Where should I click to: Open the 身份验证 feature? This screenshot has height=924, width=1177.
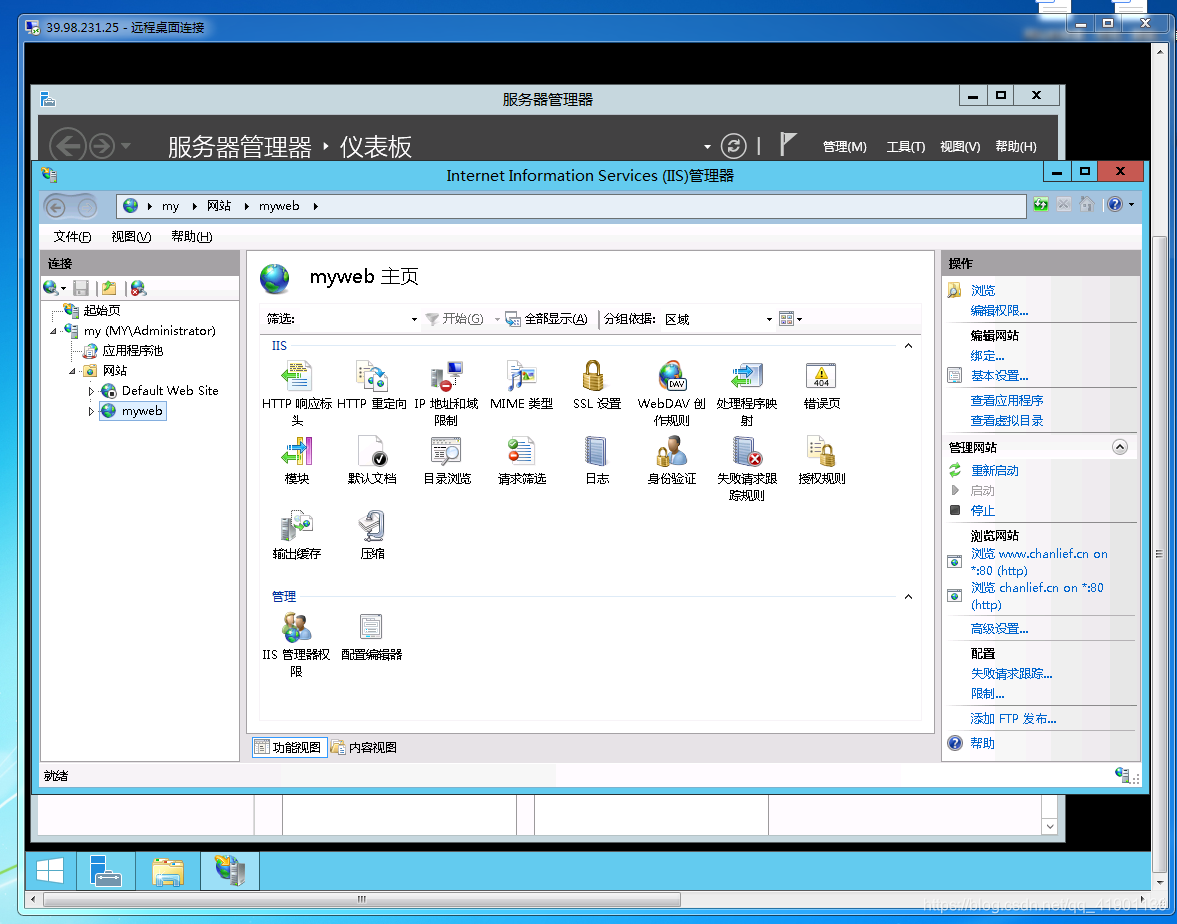click(672, 460)
